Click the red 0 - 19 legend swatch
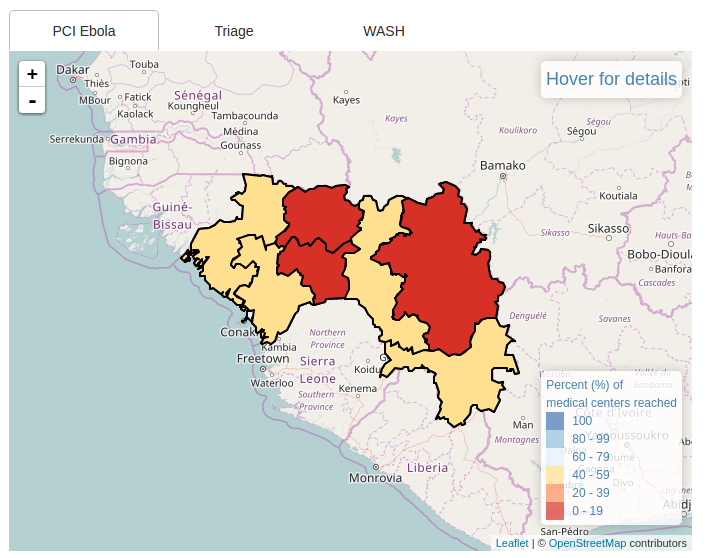709x558 pixels. pos(555,511)
